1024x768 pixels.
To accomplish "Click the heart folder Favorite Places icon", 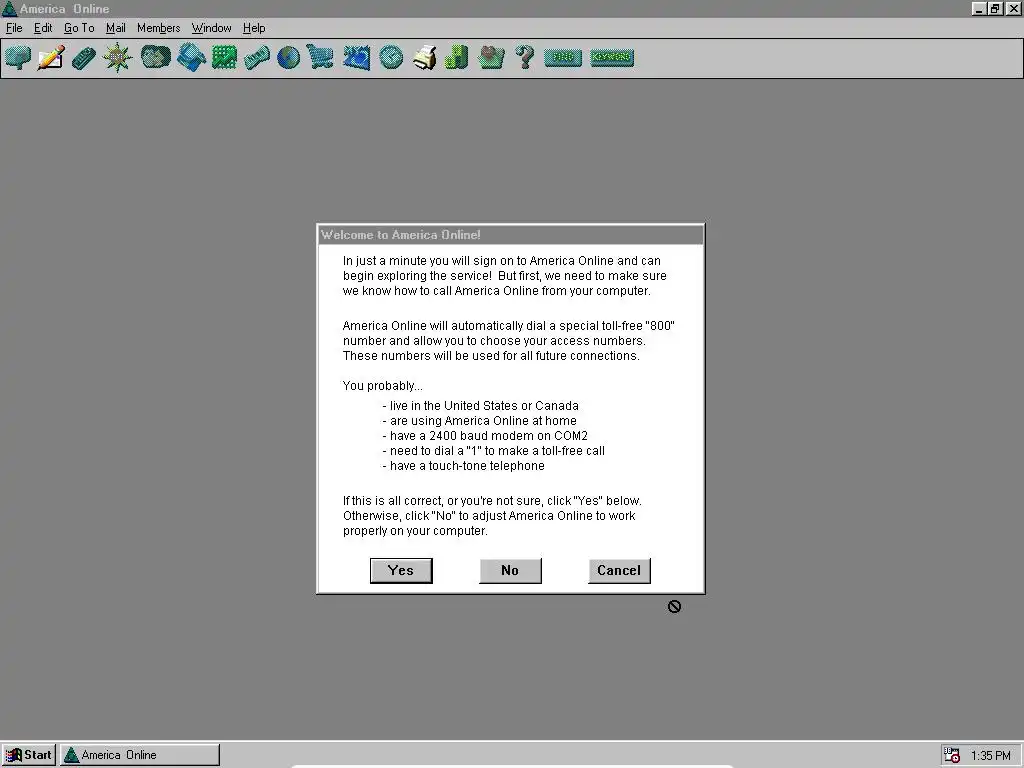I will click(x=490, y=57).
